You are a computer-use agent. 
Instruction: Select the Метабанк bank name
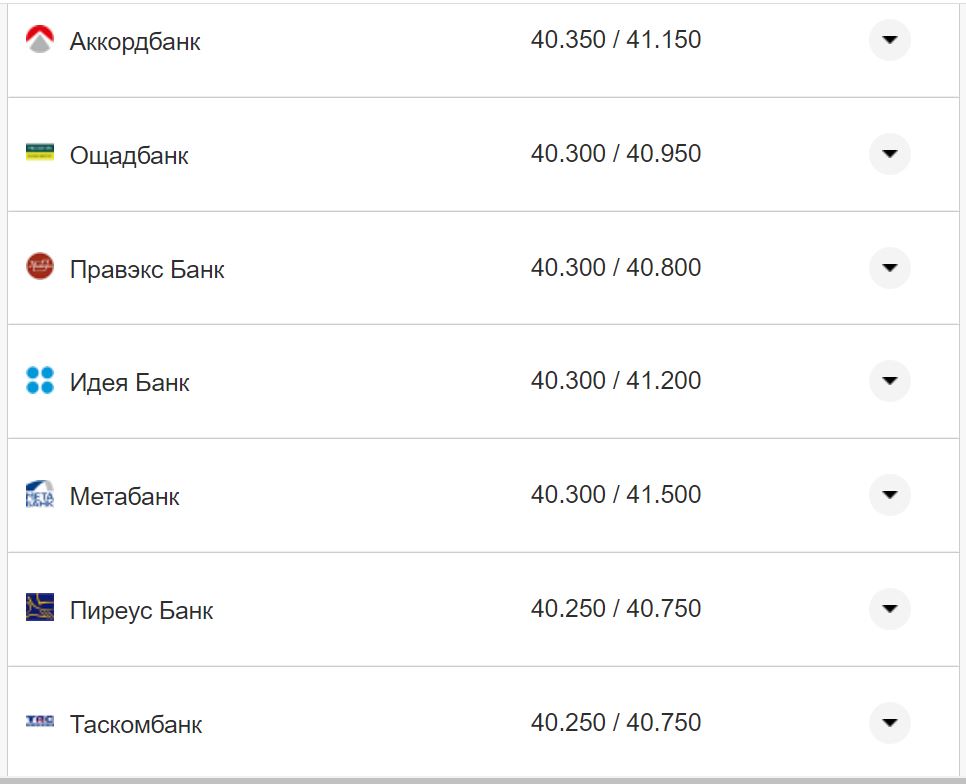point(125,497)
